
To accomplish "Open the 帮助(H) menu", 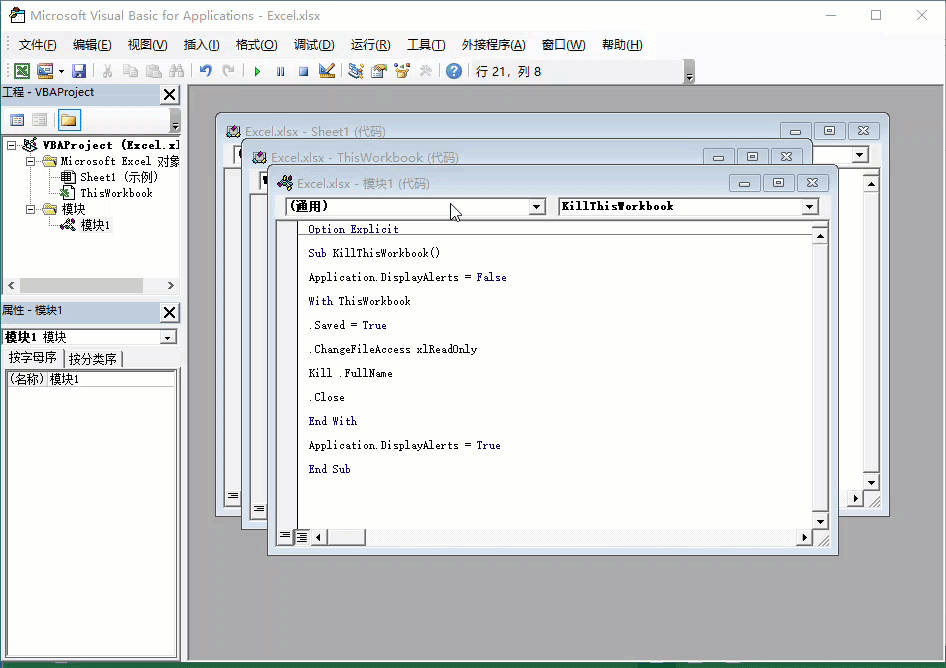I will (622, 45).
